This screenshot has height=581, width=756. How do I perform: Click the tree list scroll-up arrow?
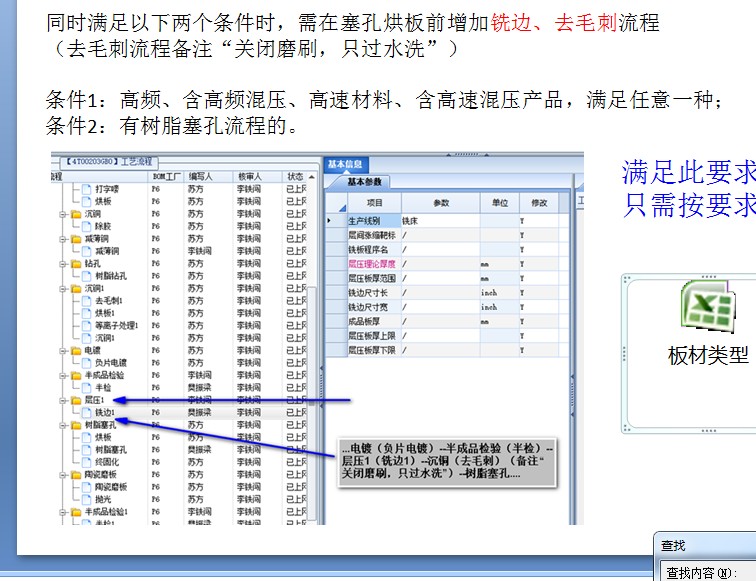312,177
